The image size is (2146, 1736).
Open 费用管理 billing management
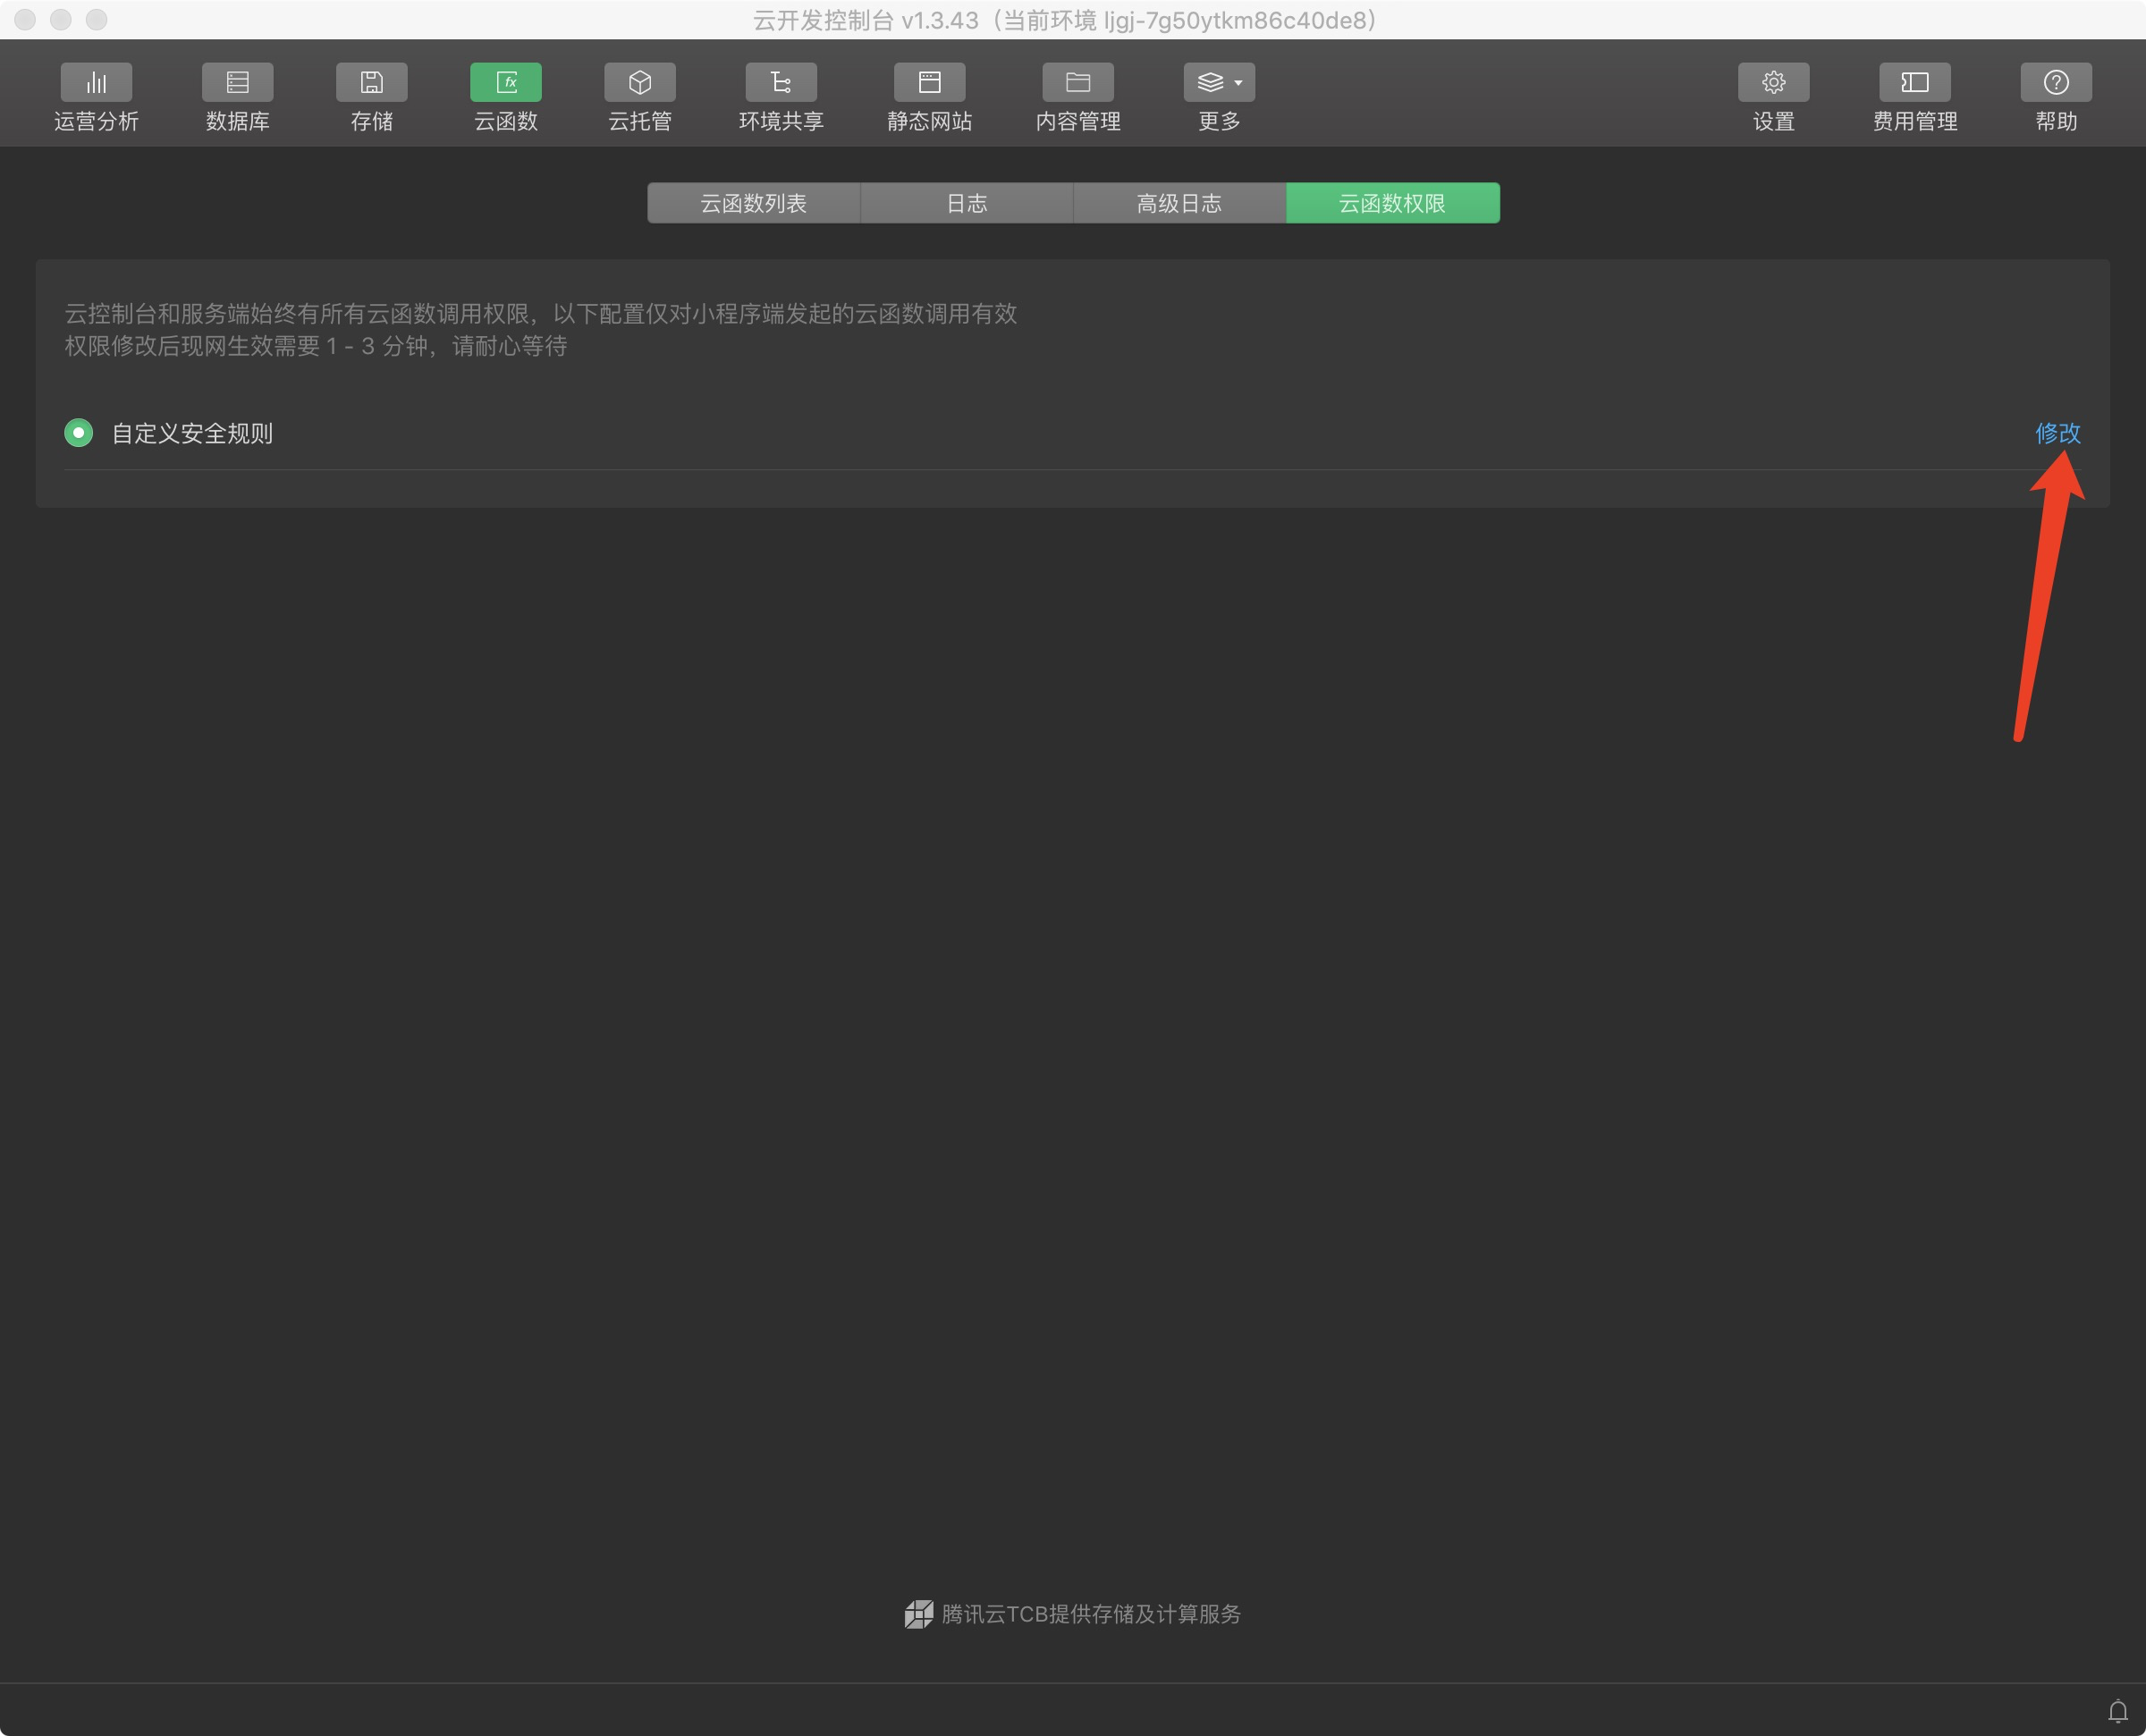click(1914, 83)
